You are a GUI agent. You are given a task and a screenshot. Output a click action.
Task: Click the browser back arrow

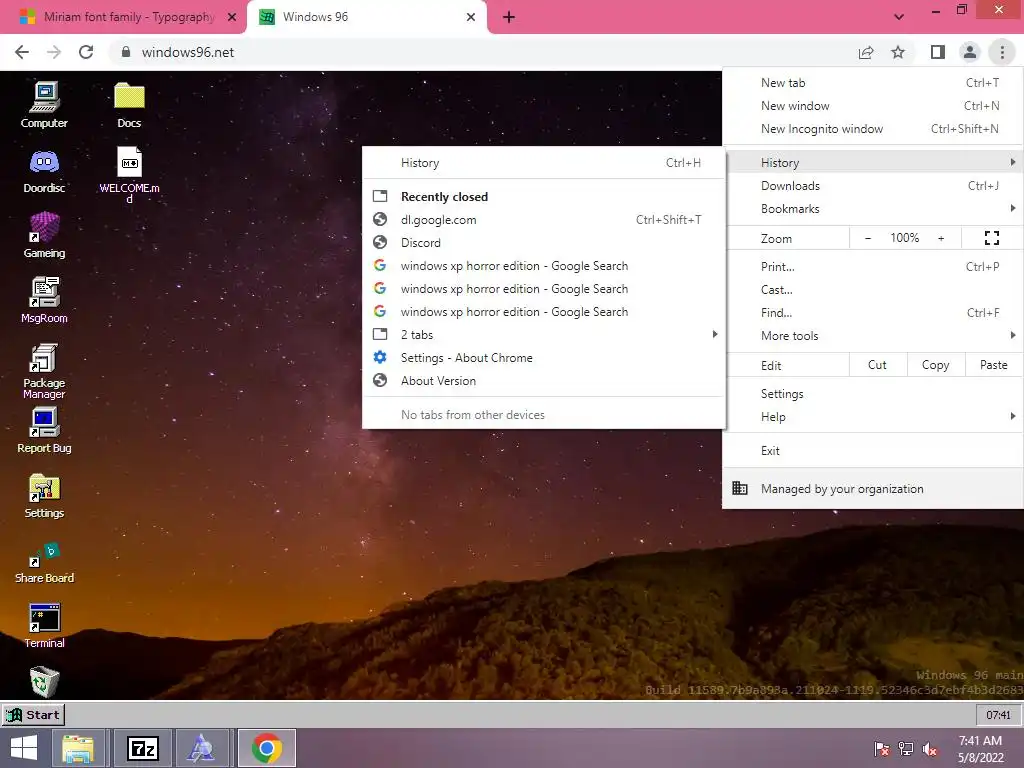tap(22, 52)
